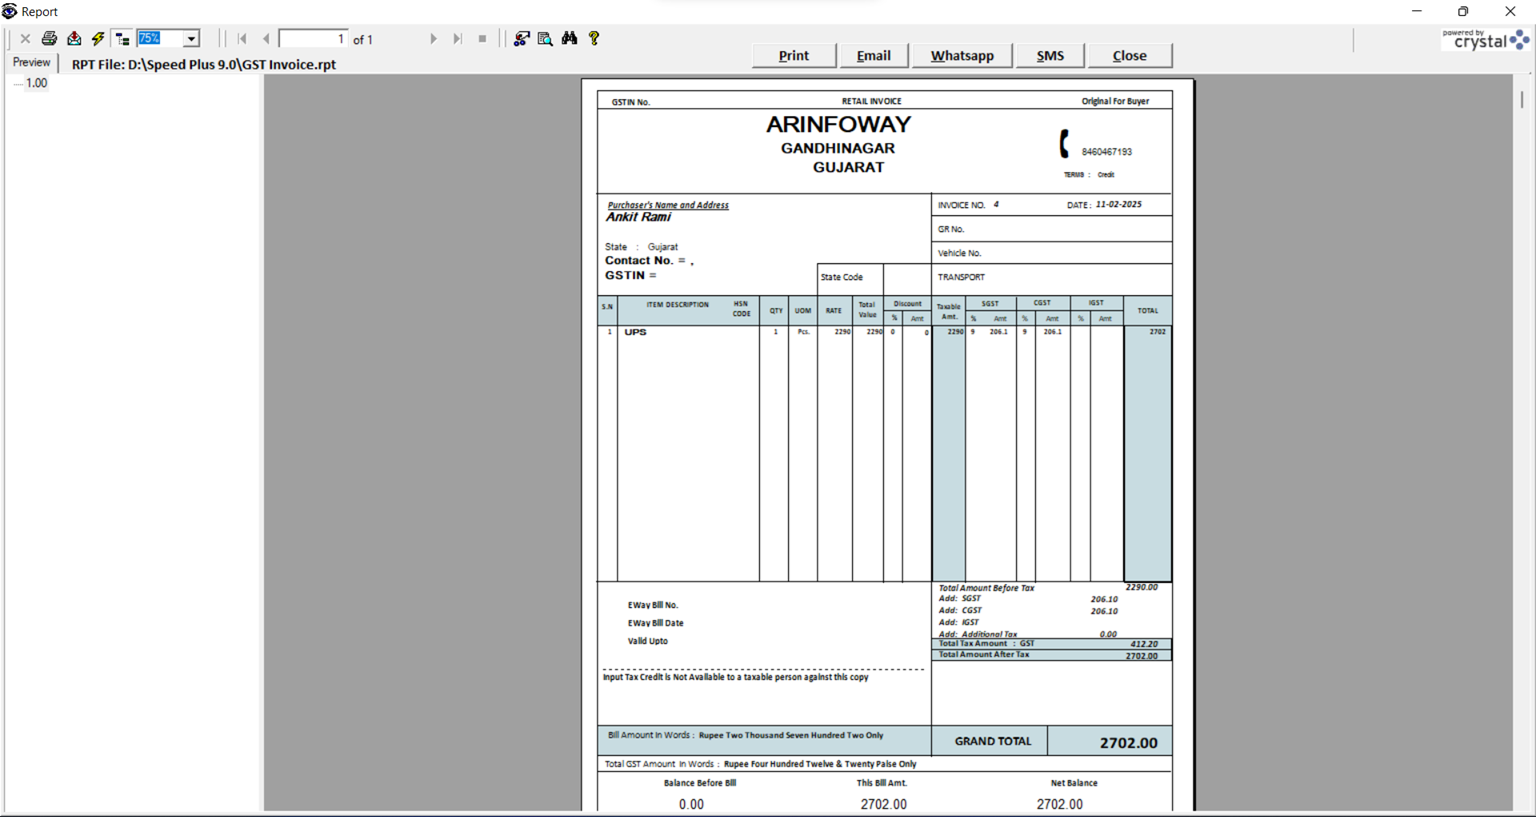Click the close current view X icon
This screenshot has width=1536, height=817.
25,39
